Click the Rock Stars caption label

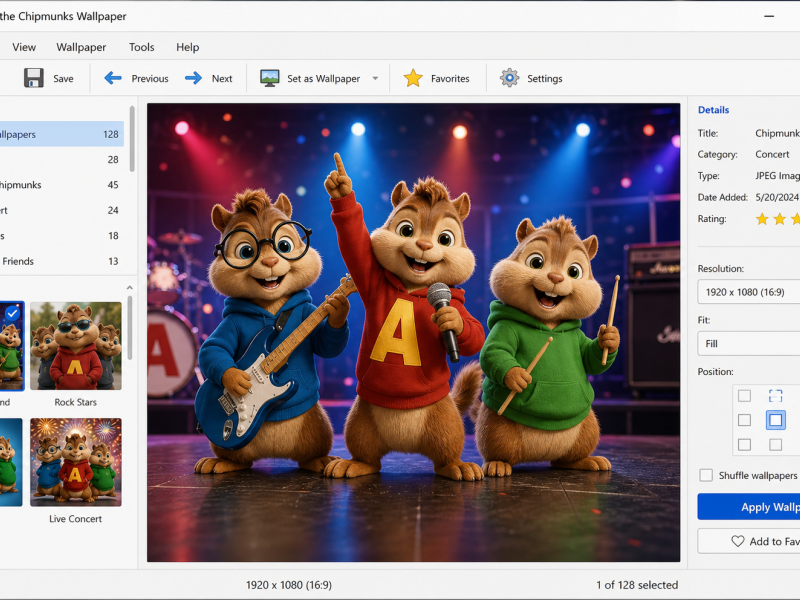[x=76, y=402]
